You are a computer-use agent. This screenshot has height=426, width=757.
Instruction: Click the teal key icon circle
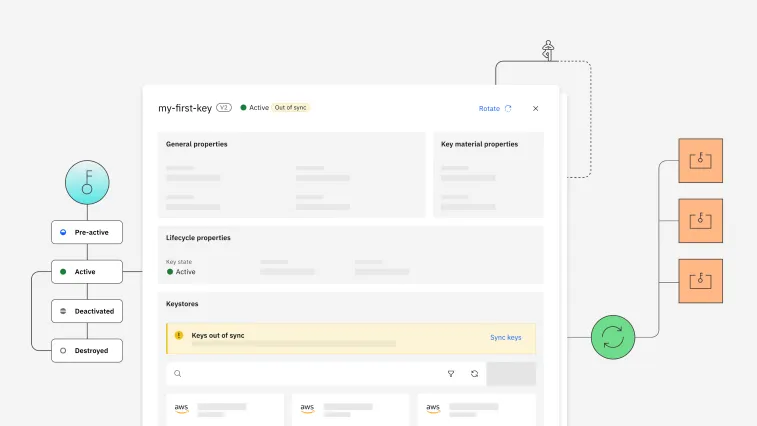click(87, 183)
